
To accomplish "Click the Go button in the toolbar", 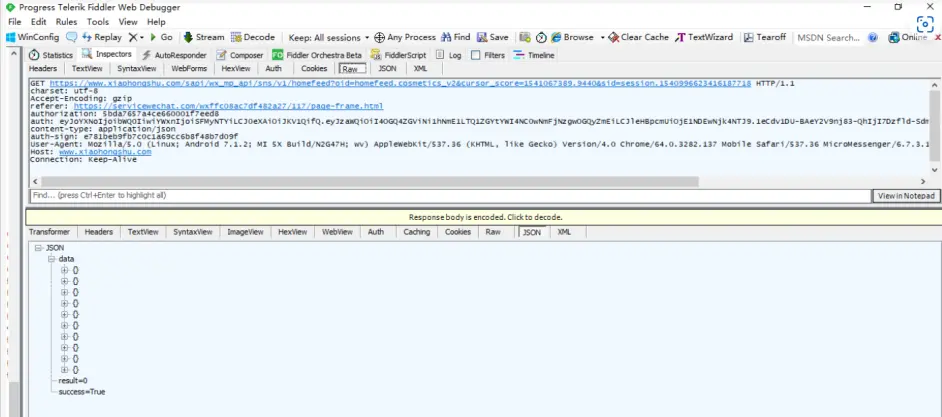I will [x=161, y=37].
